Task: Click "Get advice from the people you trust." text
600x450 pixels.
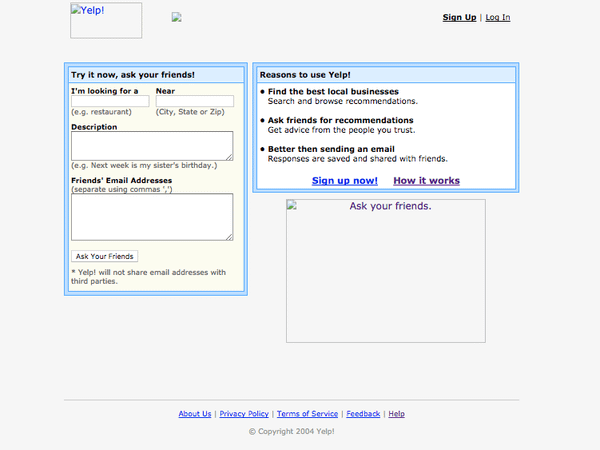Action: click(x=341, y=130)
